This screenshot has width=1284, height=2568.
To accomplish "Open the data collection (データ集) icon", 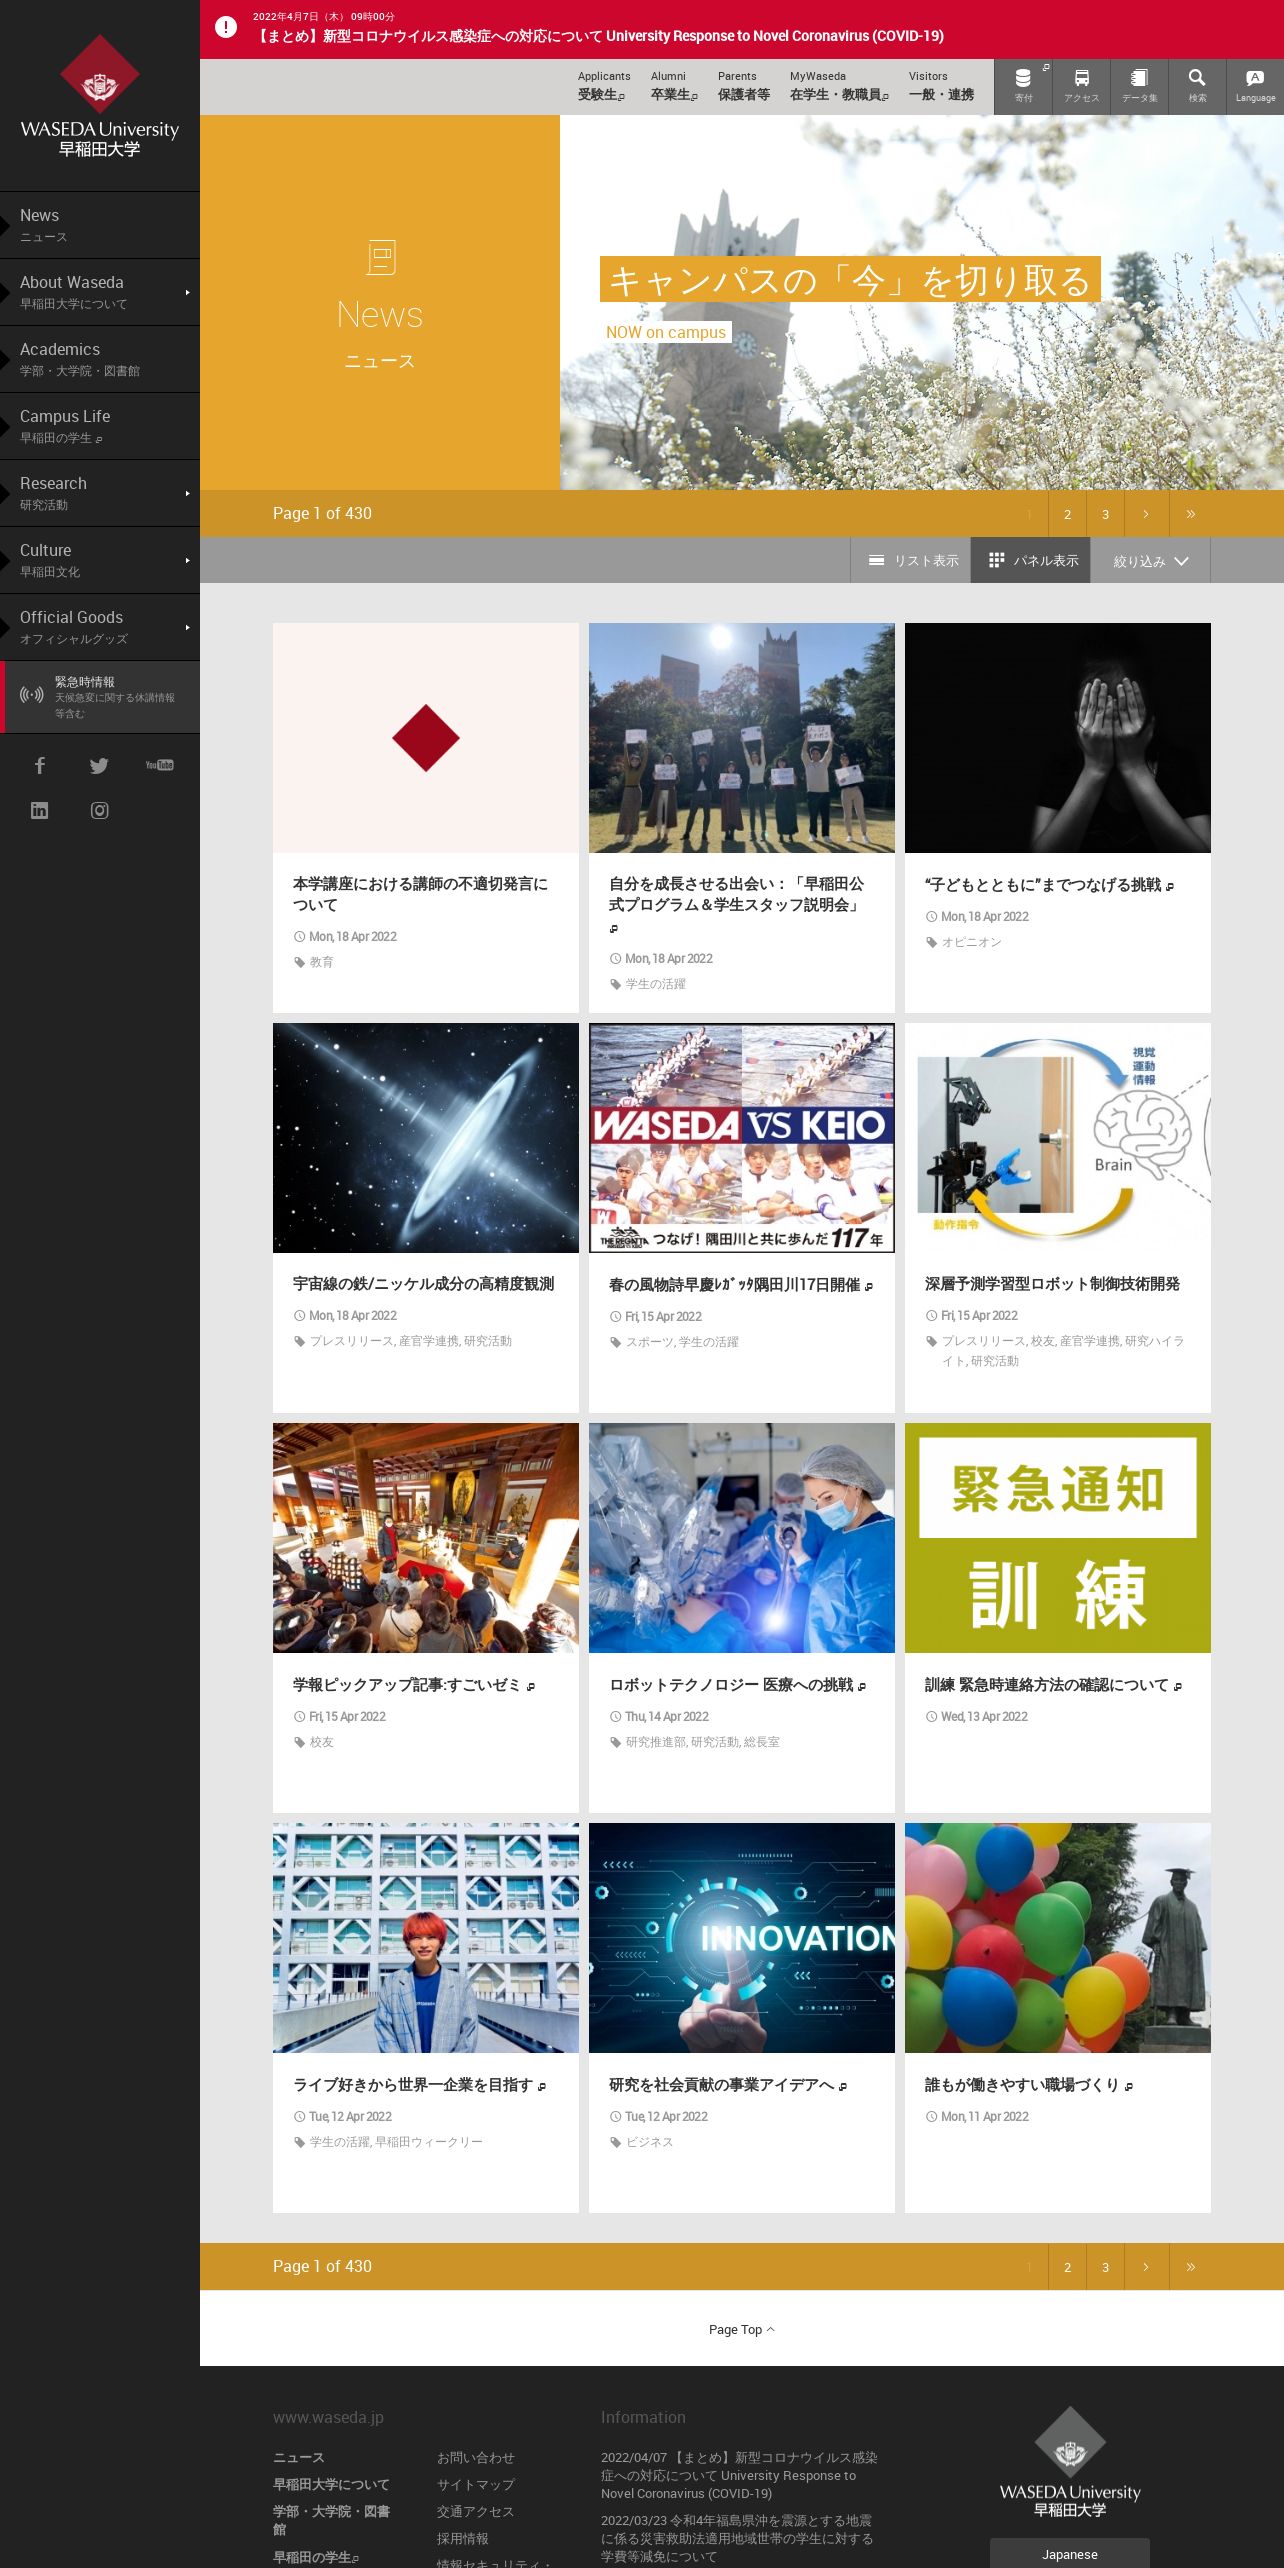I will (x=1139, y=86).
